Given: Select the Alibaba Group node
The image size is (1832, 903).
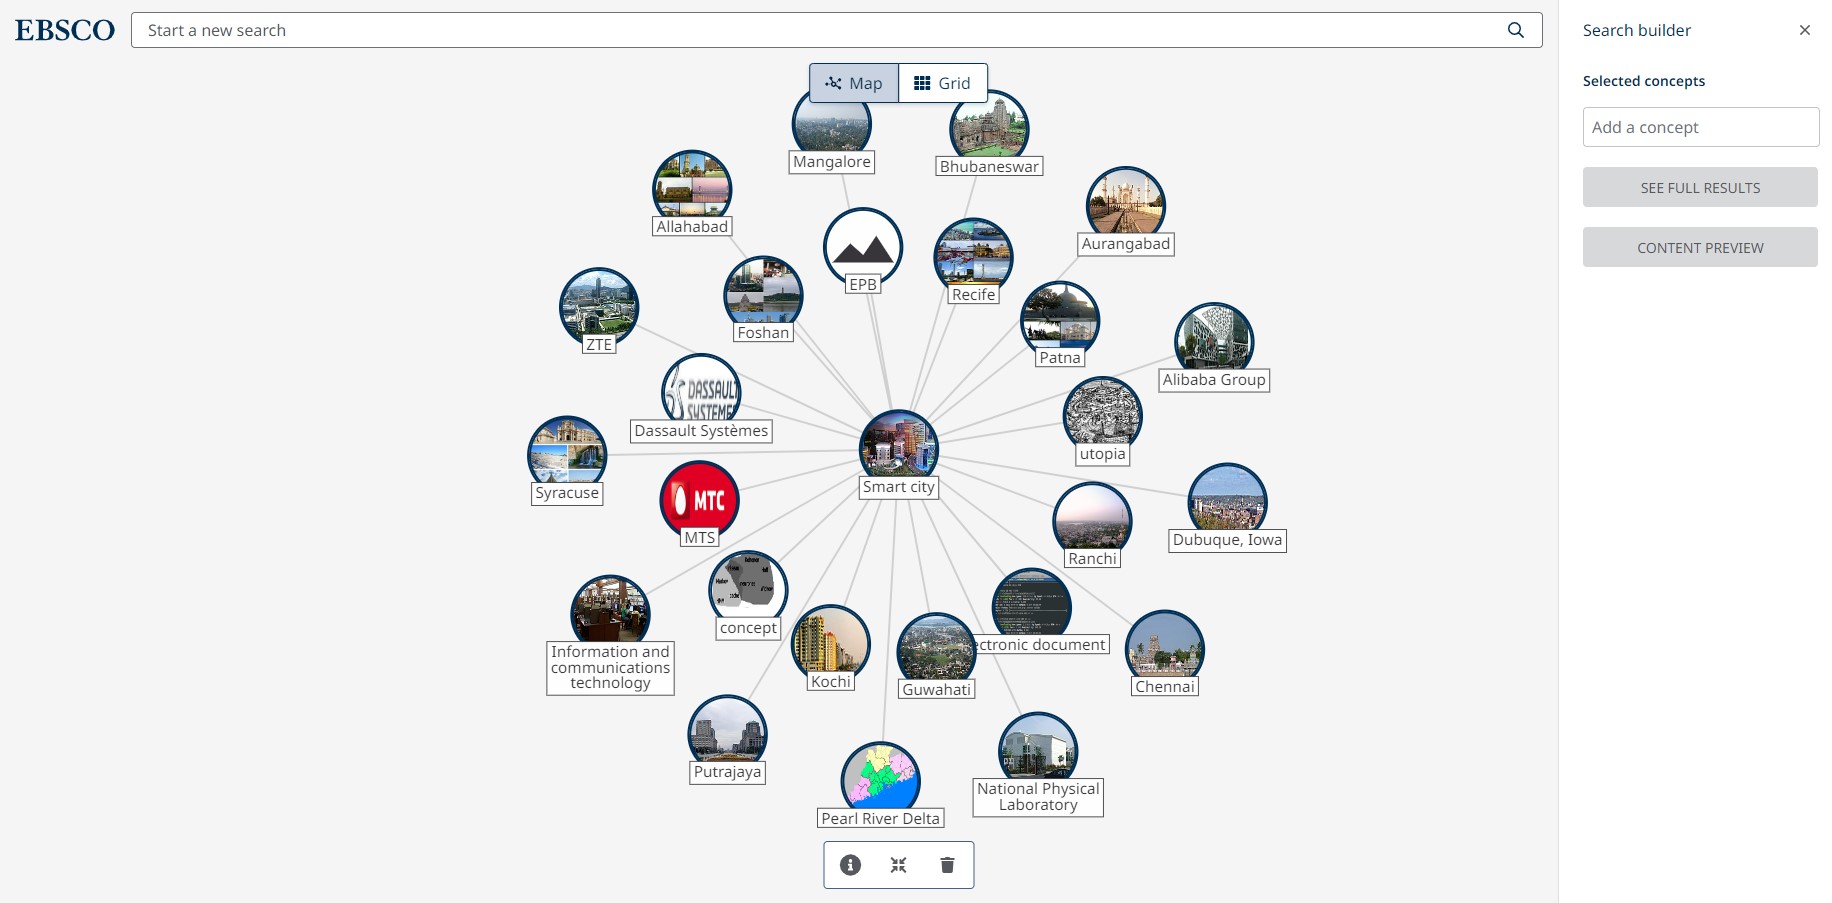Looking at the screenshot, I should (x=1214, y=341).
